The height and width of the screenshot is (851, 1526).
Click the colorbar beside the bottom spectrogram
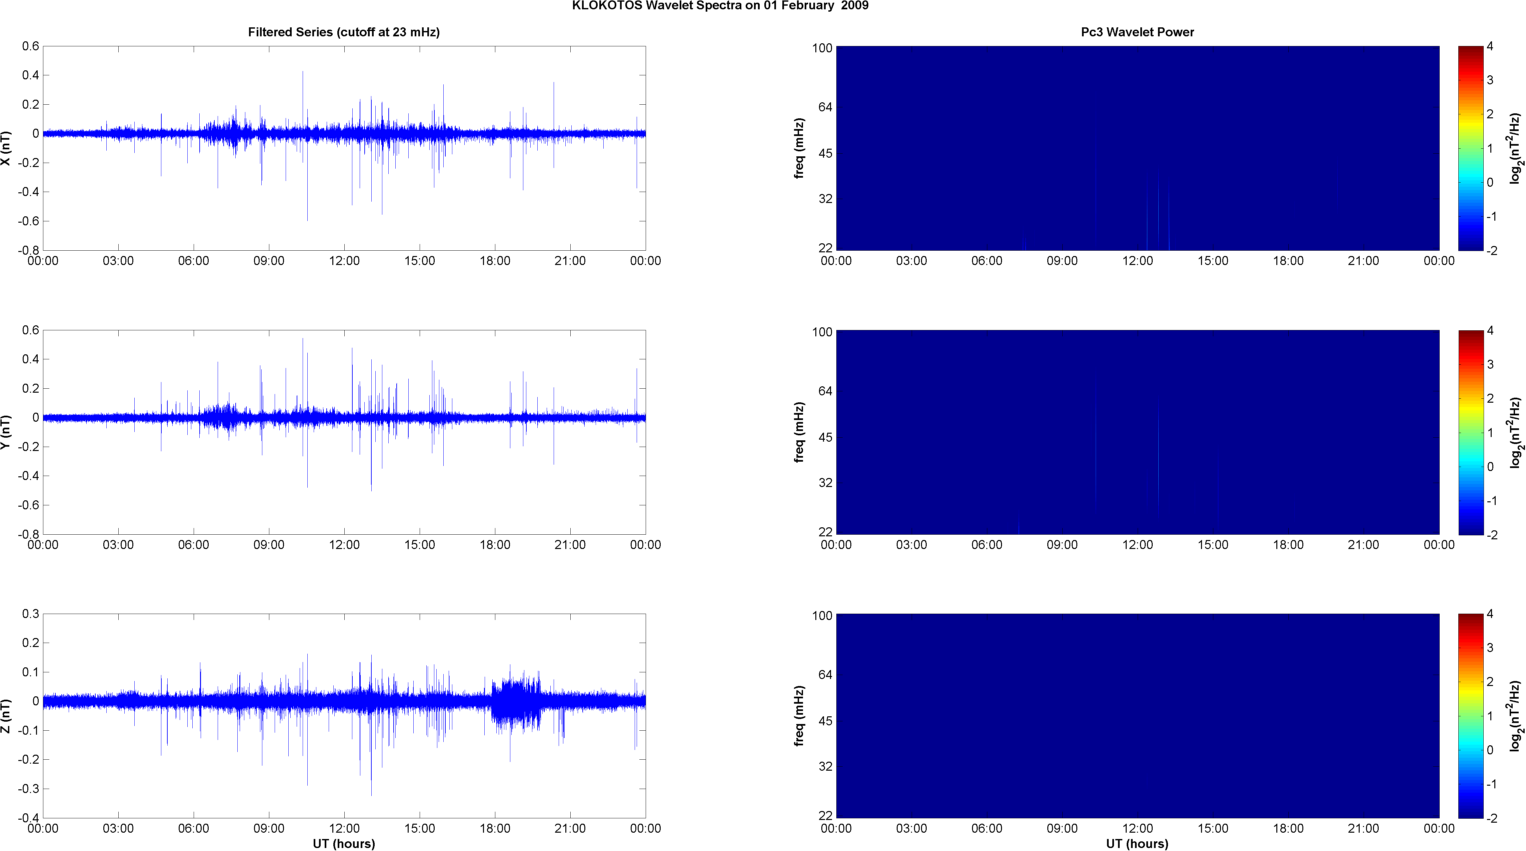1470,716
